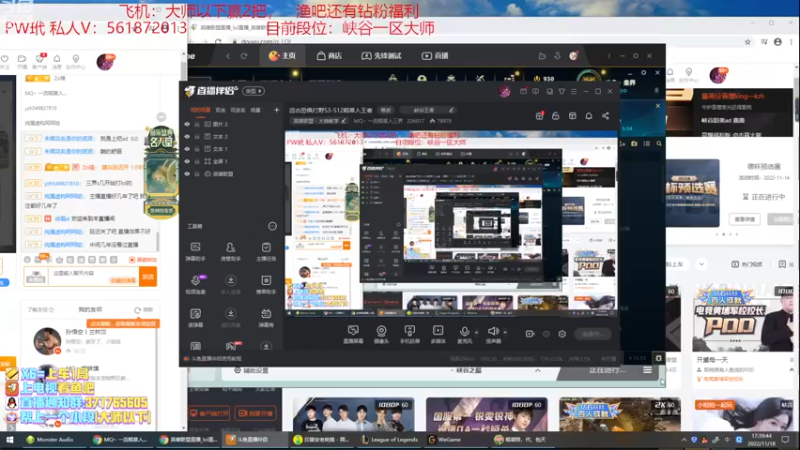Toggle lock on the 全屏 1 source
Viewport: 800px width, 450px height.
point(197,161)
